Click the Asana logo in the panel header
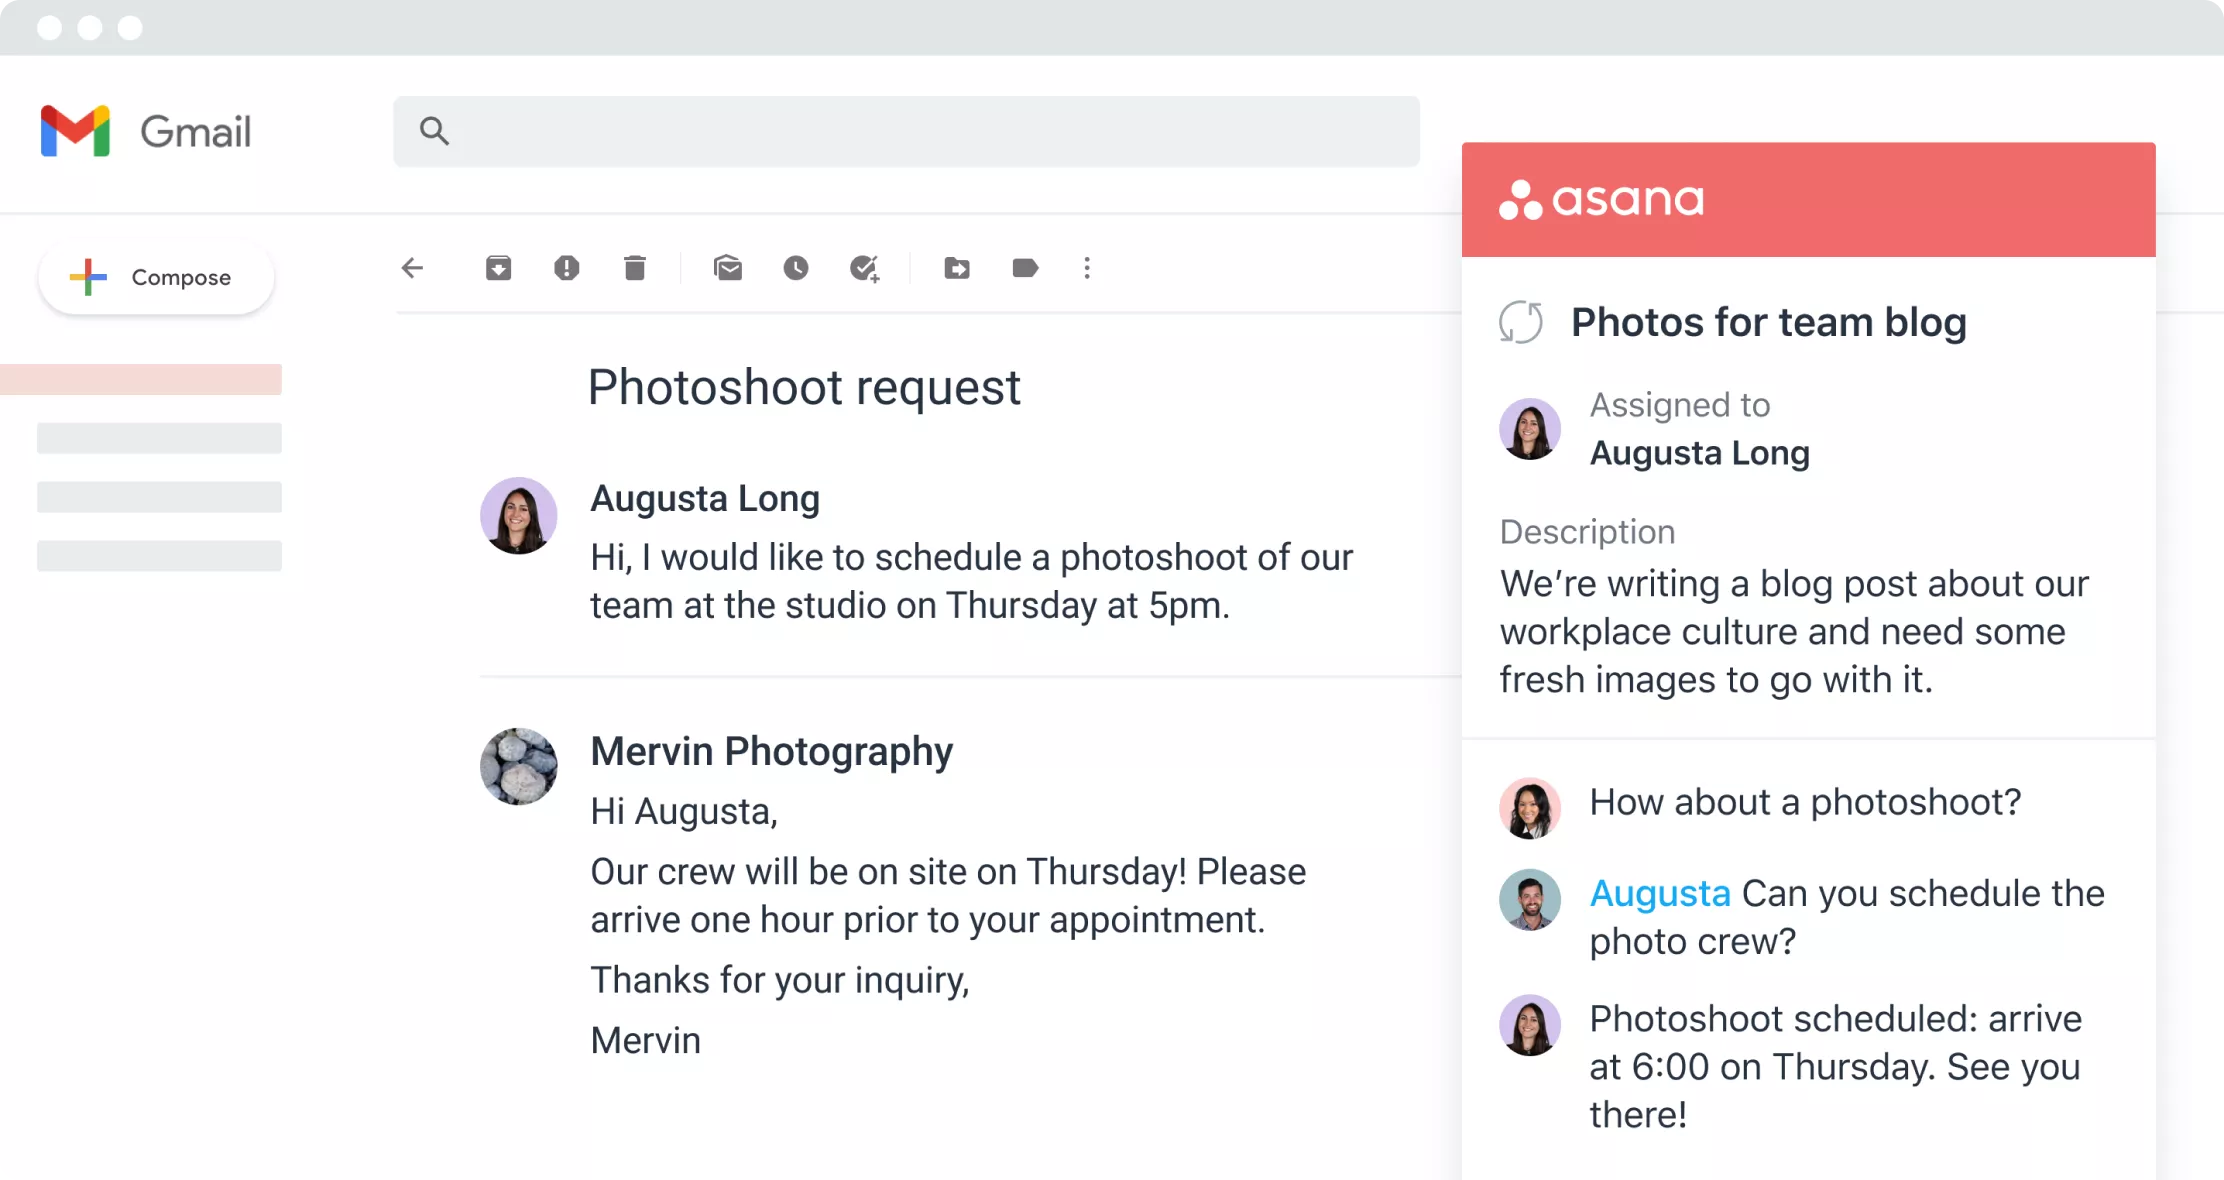The width and height of the screenshot is (2224, 1180). click(1602, 200)
